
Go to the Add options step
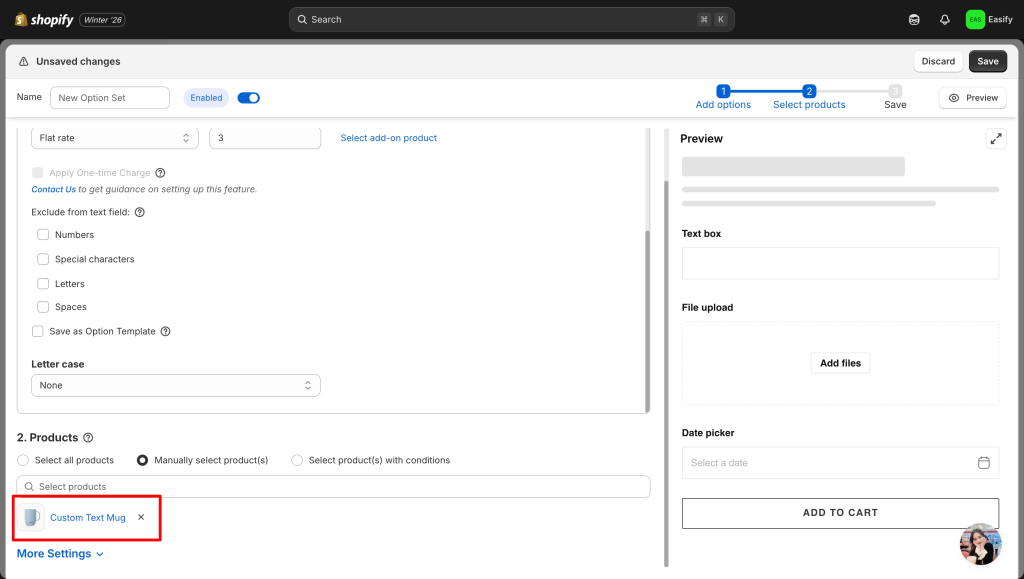(723, 97)
